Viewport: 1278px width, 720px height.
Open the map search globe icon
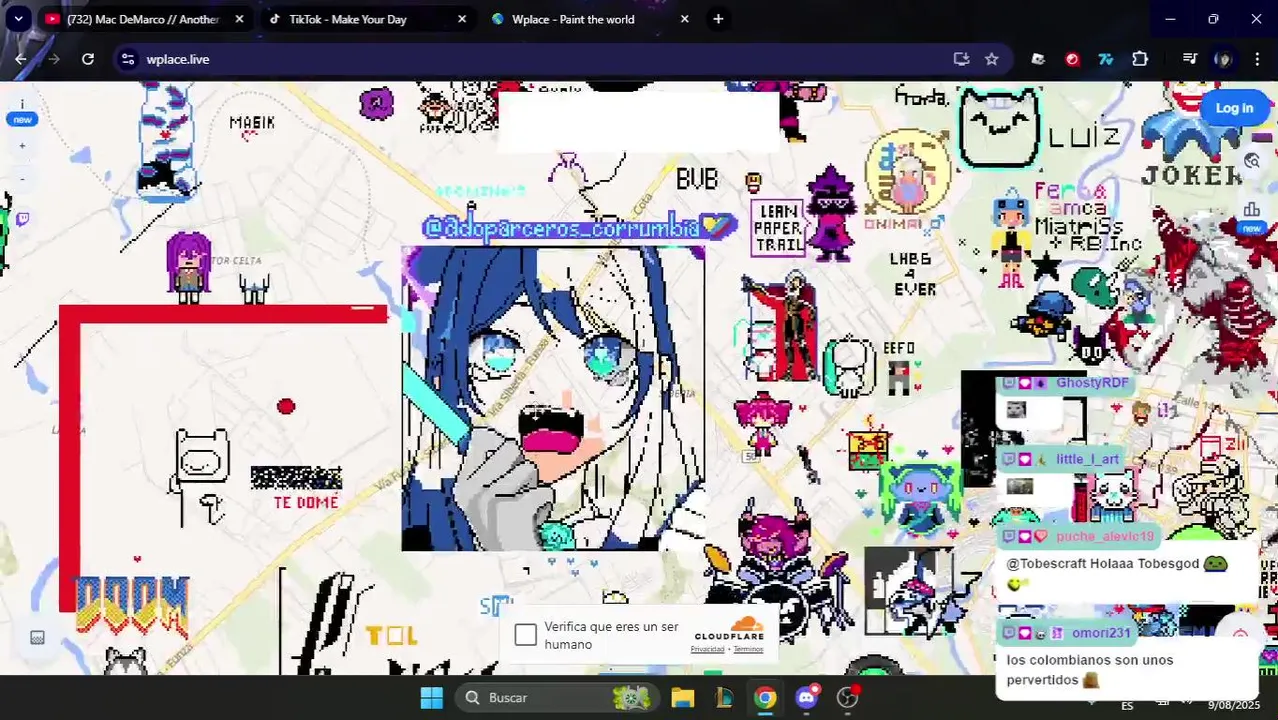point(1252,161)
